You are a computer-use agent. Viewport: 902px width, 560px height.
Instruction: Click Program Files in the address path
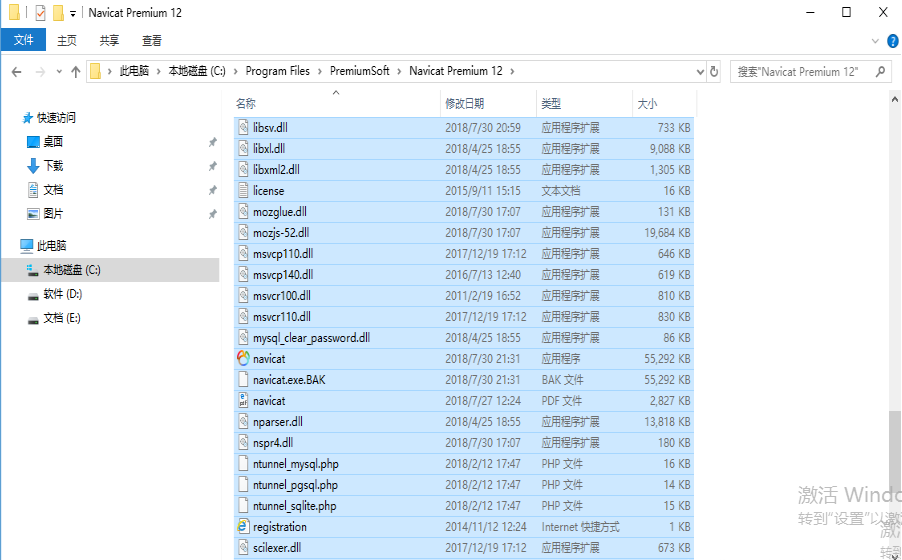pyautogui.click(x=278, y=71)
